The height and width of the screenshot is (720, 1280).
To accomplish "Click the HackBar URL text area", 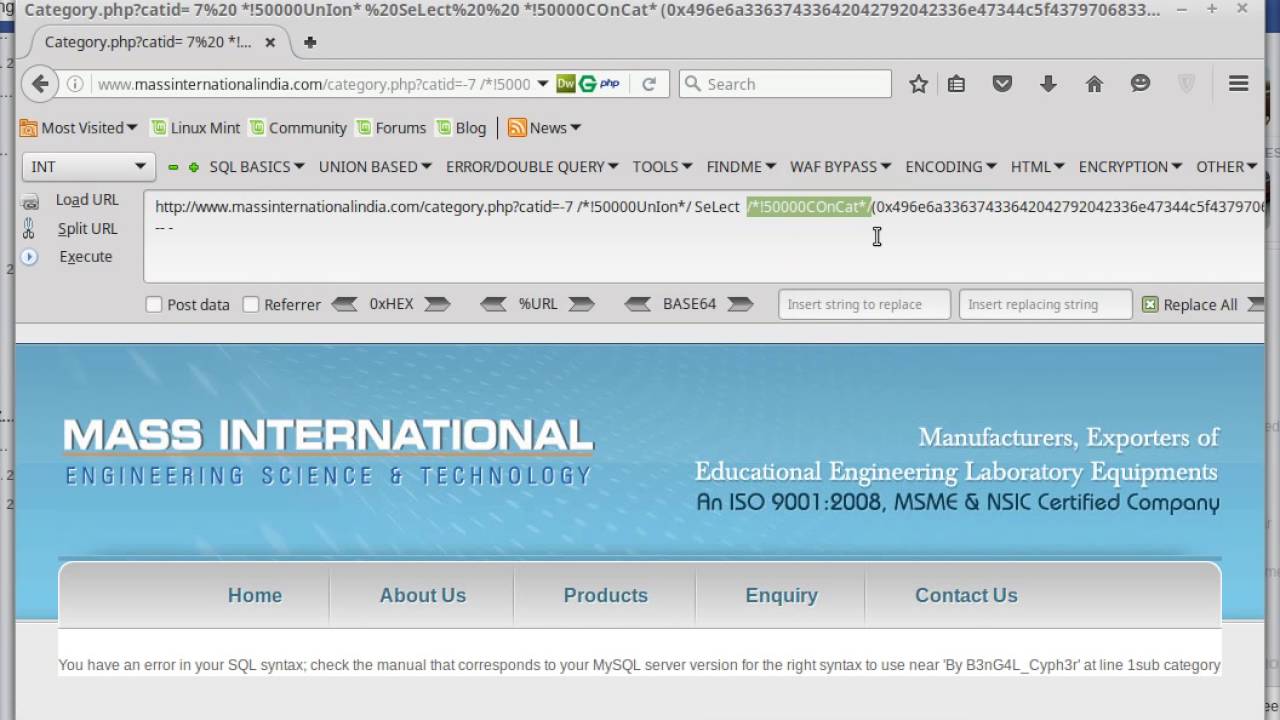I will pyautogui.click(x=704, y=236).
